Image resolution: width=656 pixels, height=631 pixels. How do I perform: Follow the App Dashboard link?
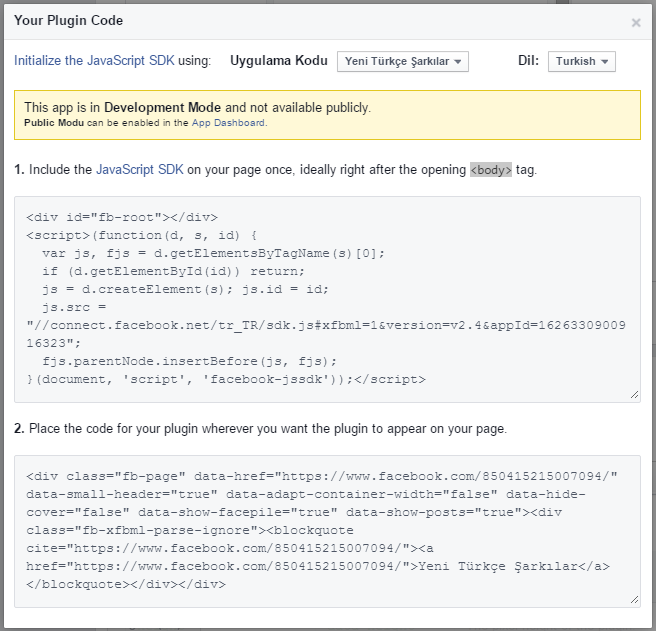pos(228,123)
